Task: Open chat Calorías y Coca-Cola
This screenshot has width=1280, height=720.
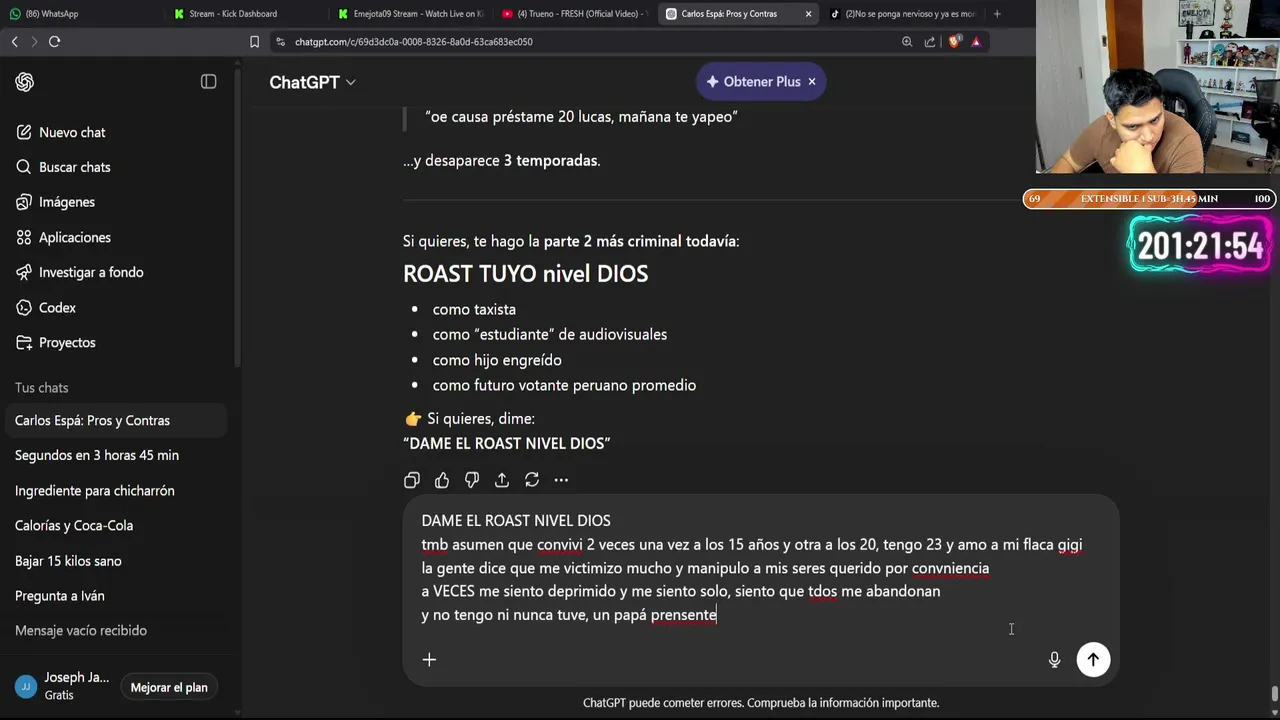Action: click(115, 525)
